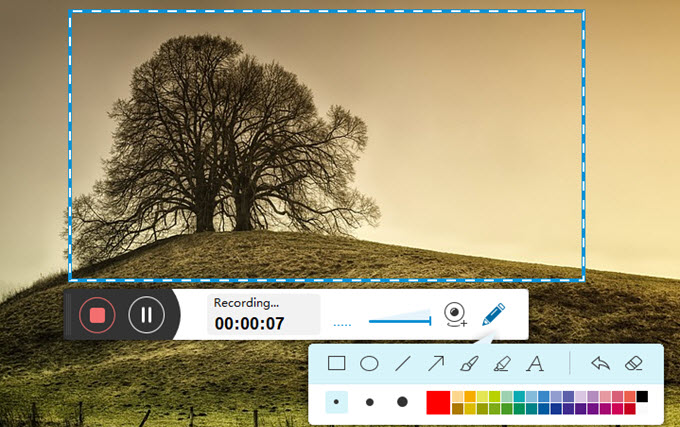Click the large red current color swatch
The height and width of the screenshot is (427, 680).
[438, 403]
